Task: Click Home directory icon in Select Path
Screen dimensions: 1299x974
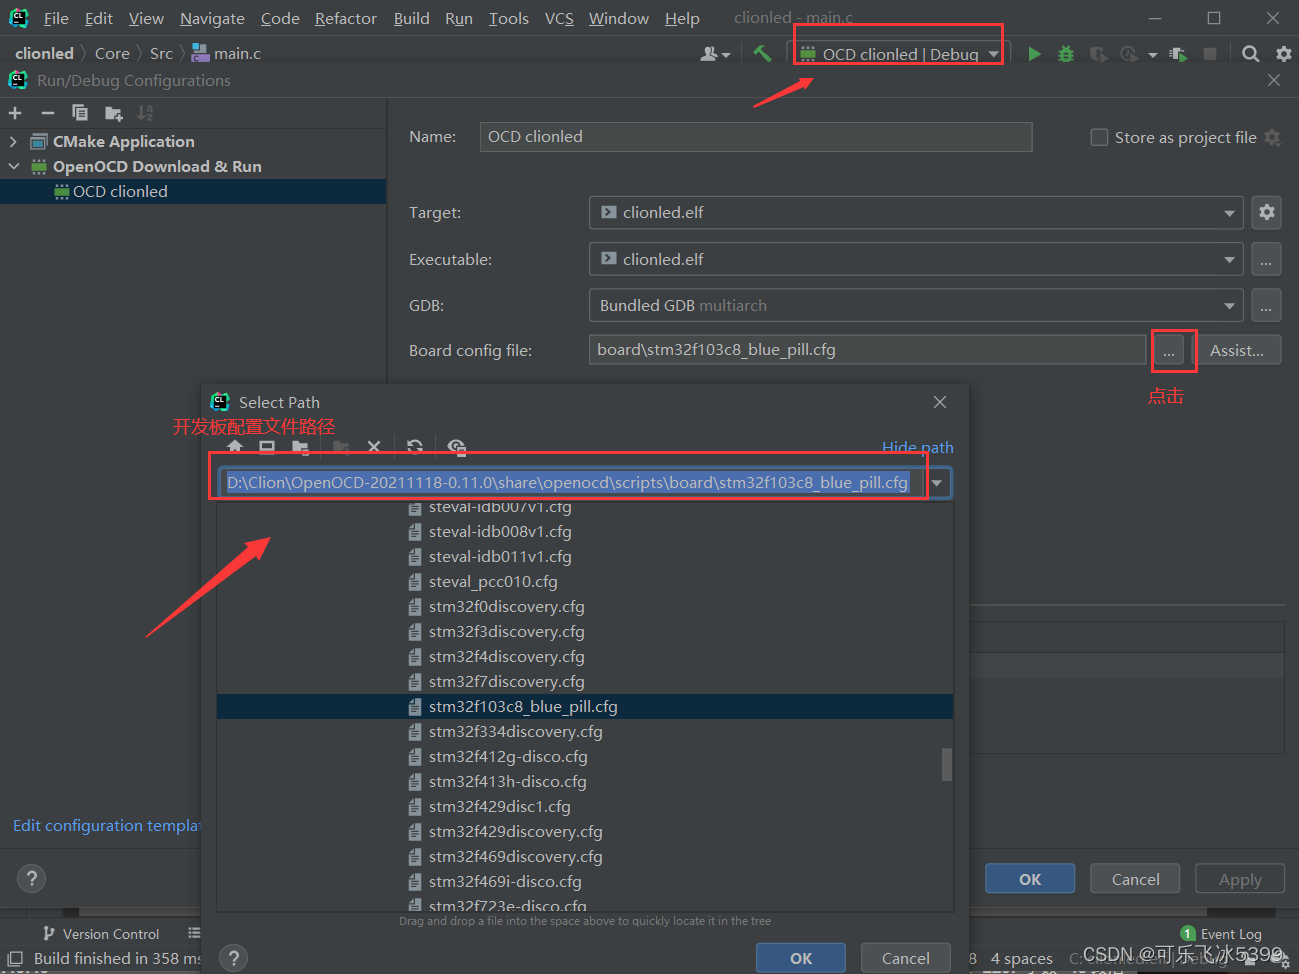Action: (235, 447)
